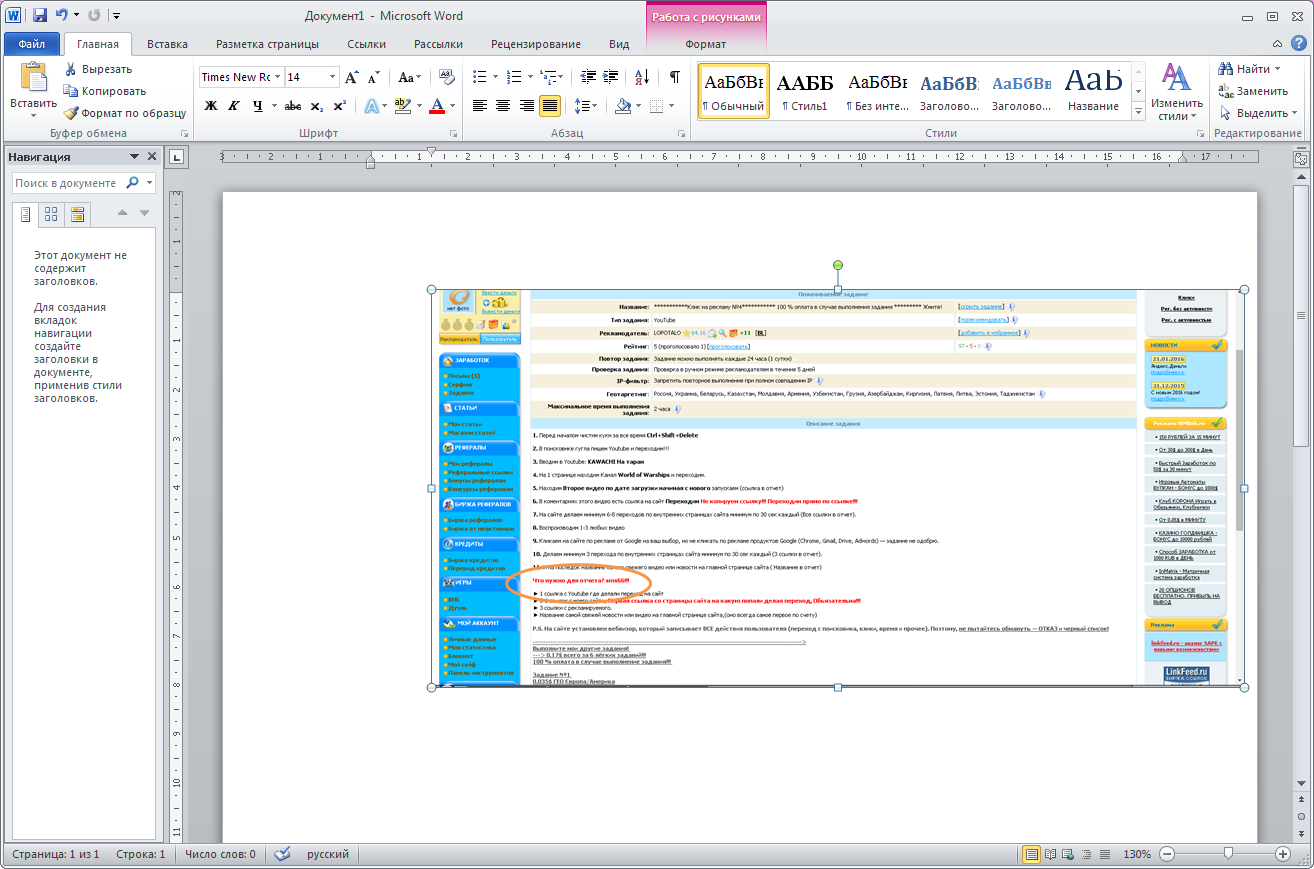Show or hide paragraph marks
Screen dimensions: 1314x869
pos(675,77)
